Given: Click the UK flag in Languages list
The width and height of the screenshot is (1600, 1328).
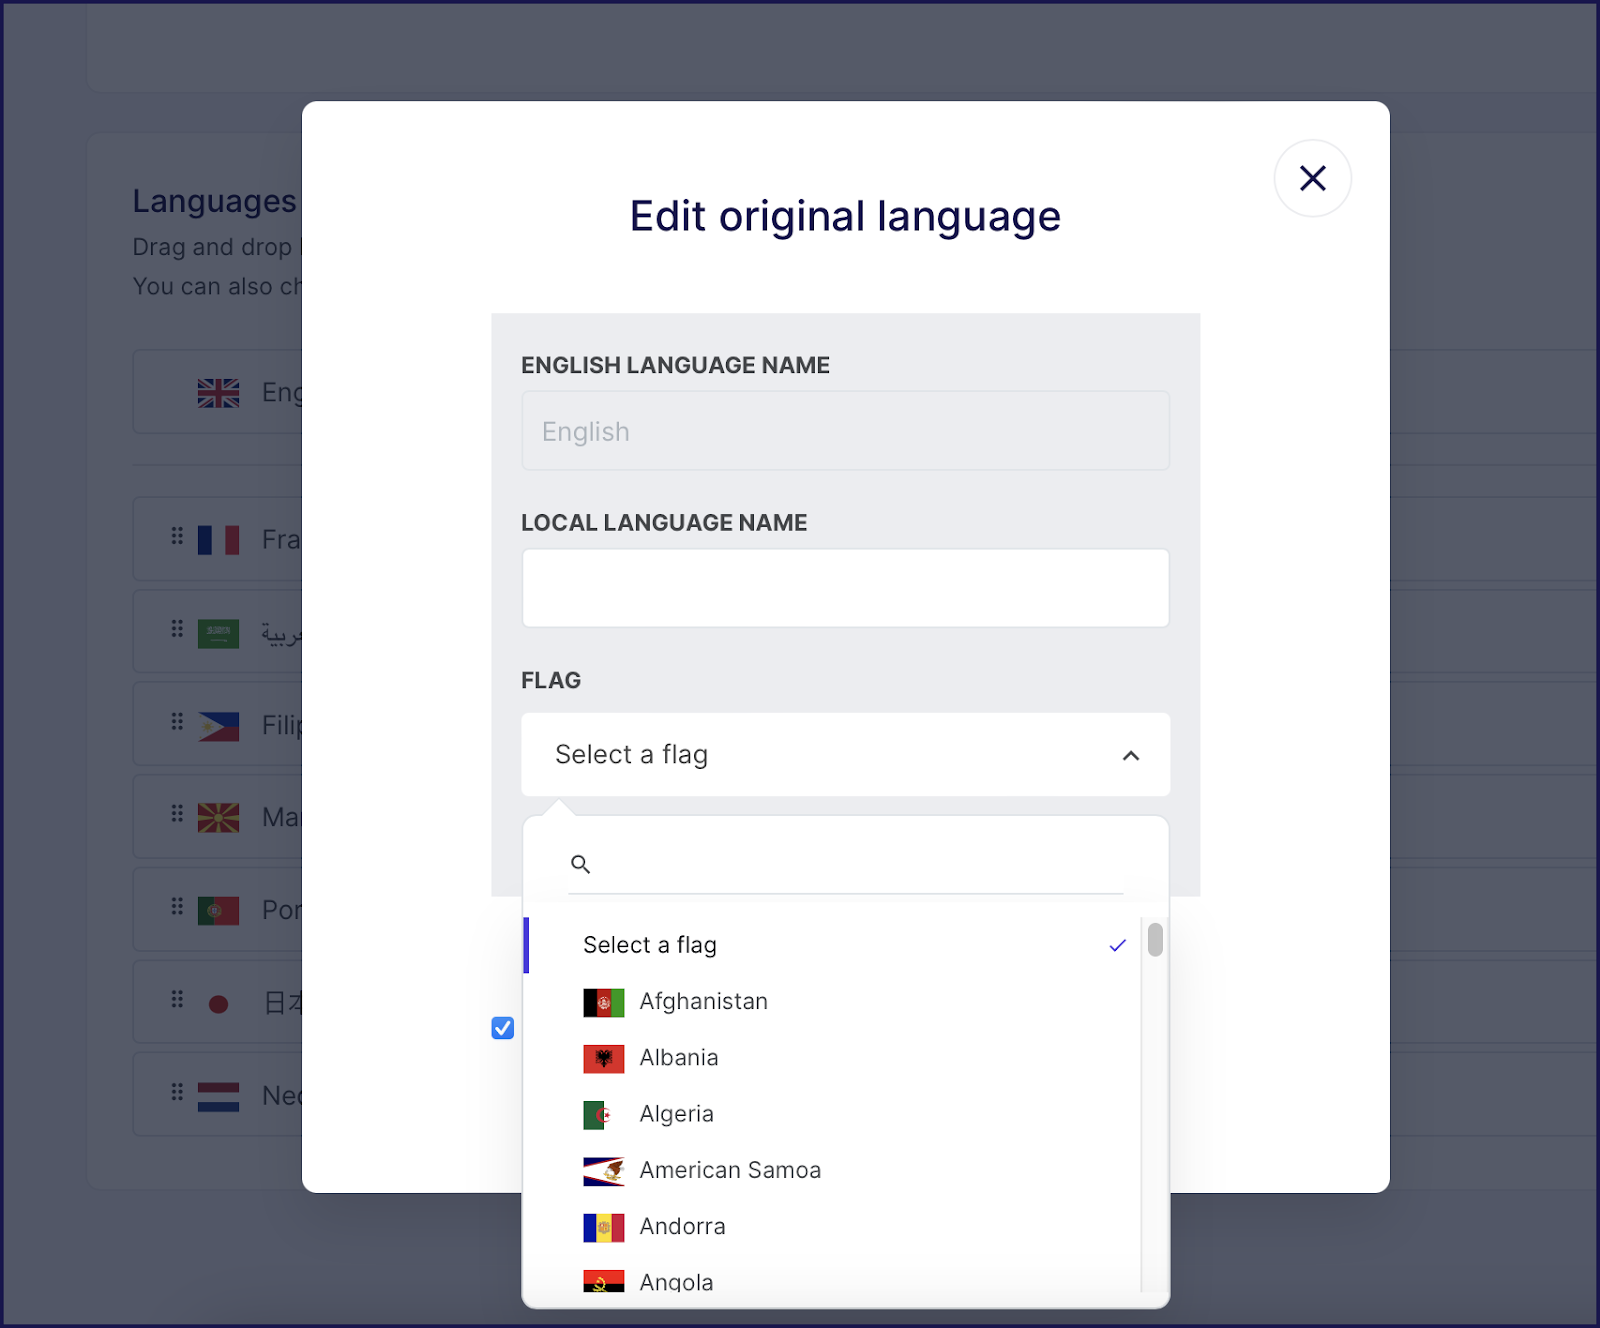Looking at the screenshot, I should coord(218,393).
